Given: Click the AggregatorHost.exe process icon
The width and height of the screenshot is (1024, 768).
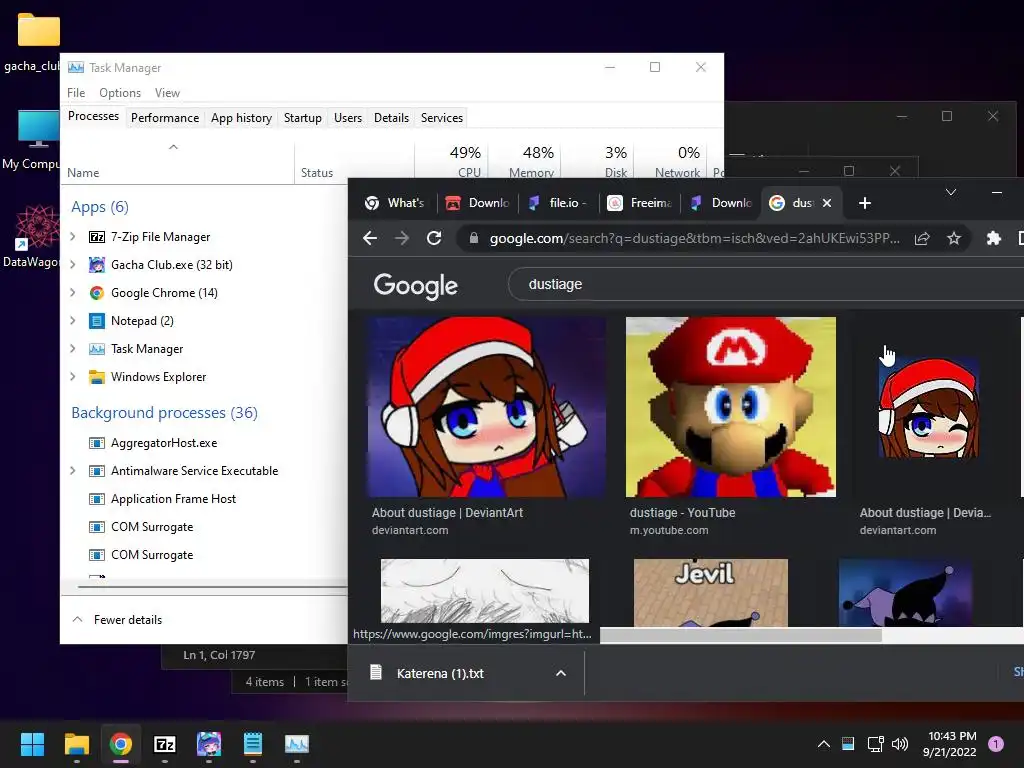Looking at the screenshot, I should tap(97, 443).
